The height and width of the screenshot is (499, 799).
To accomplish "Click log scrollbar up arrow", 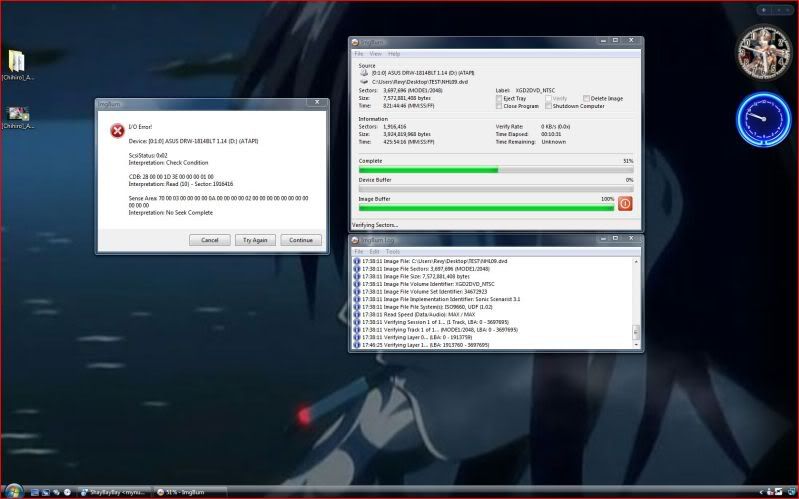I will pyautogui.click(x=636, y=261).
